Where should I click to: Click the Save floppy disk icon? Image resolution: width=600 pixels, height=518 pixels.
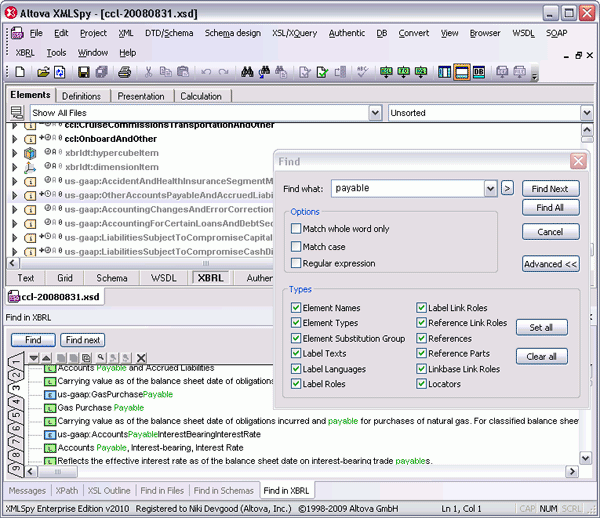point(83,72)
